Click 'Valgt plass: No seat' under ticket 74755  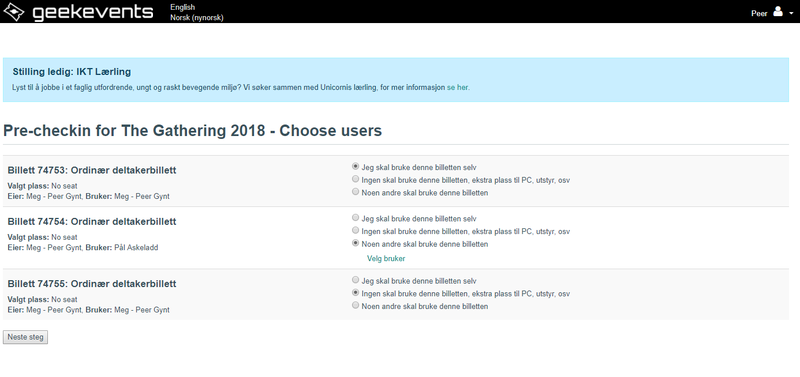tap(42, 299)
